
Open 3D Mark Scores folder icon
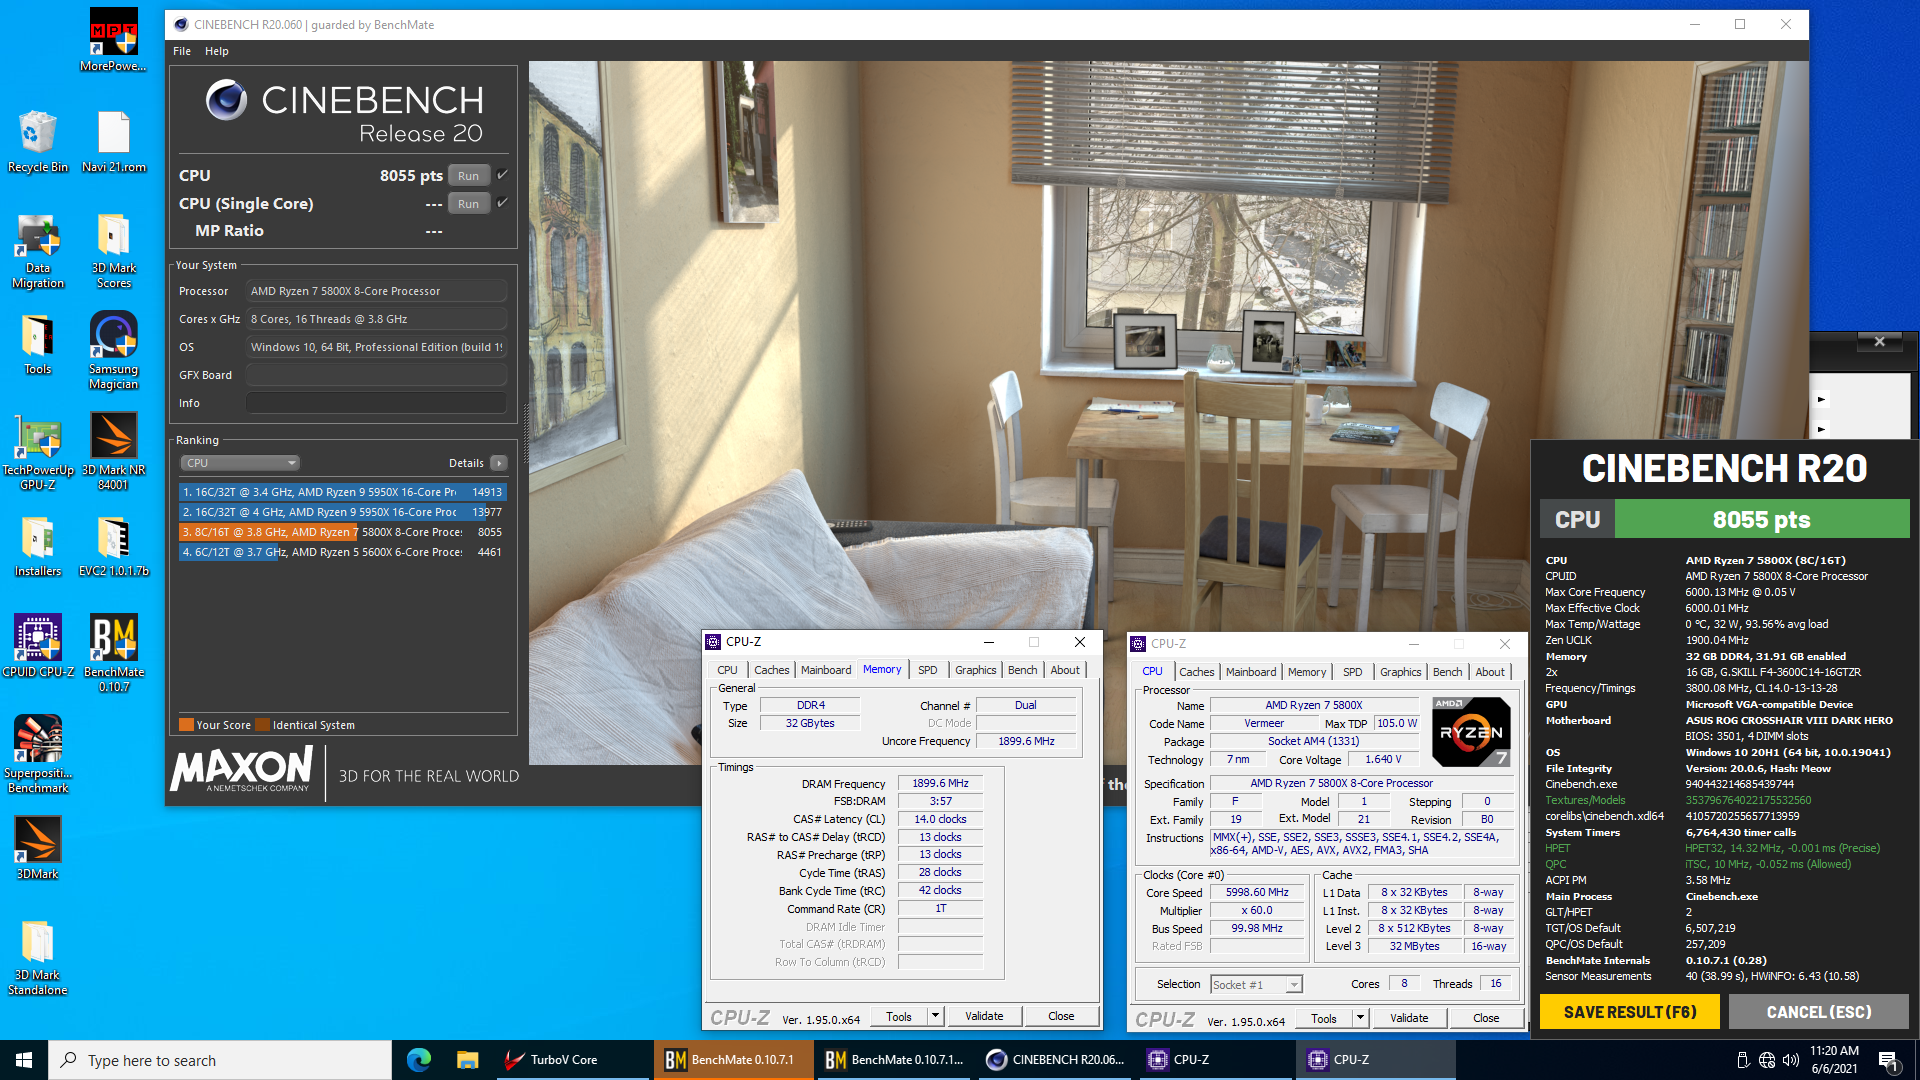point(113,251)
